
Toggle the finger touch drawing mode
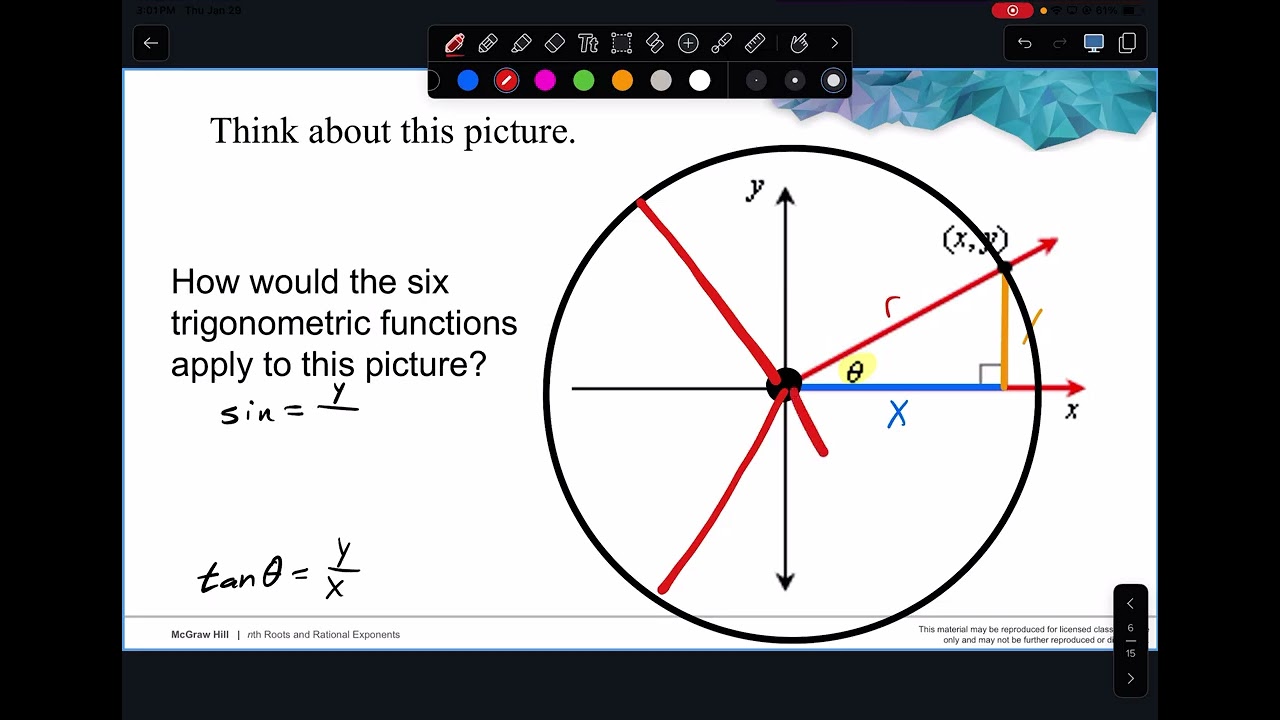[798, 43]
